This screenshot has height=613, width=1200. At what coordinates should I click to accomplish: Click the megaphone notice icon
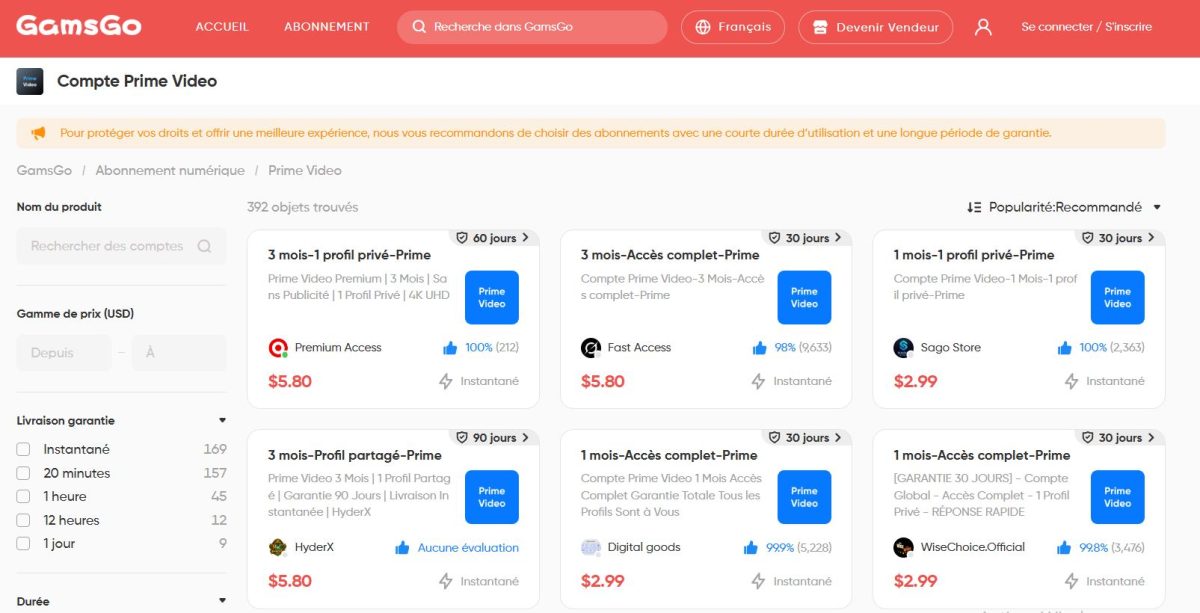(x=39, y=133)
